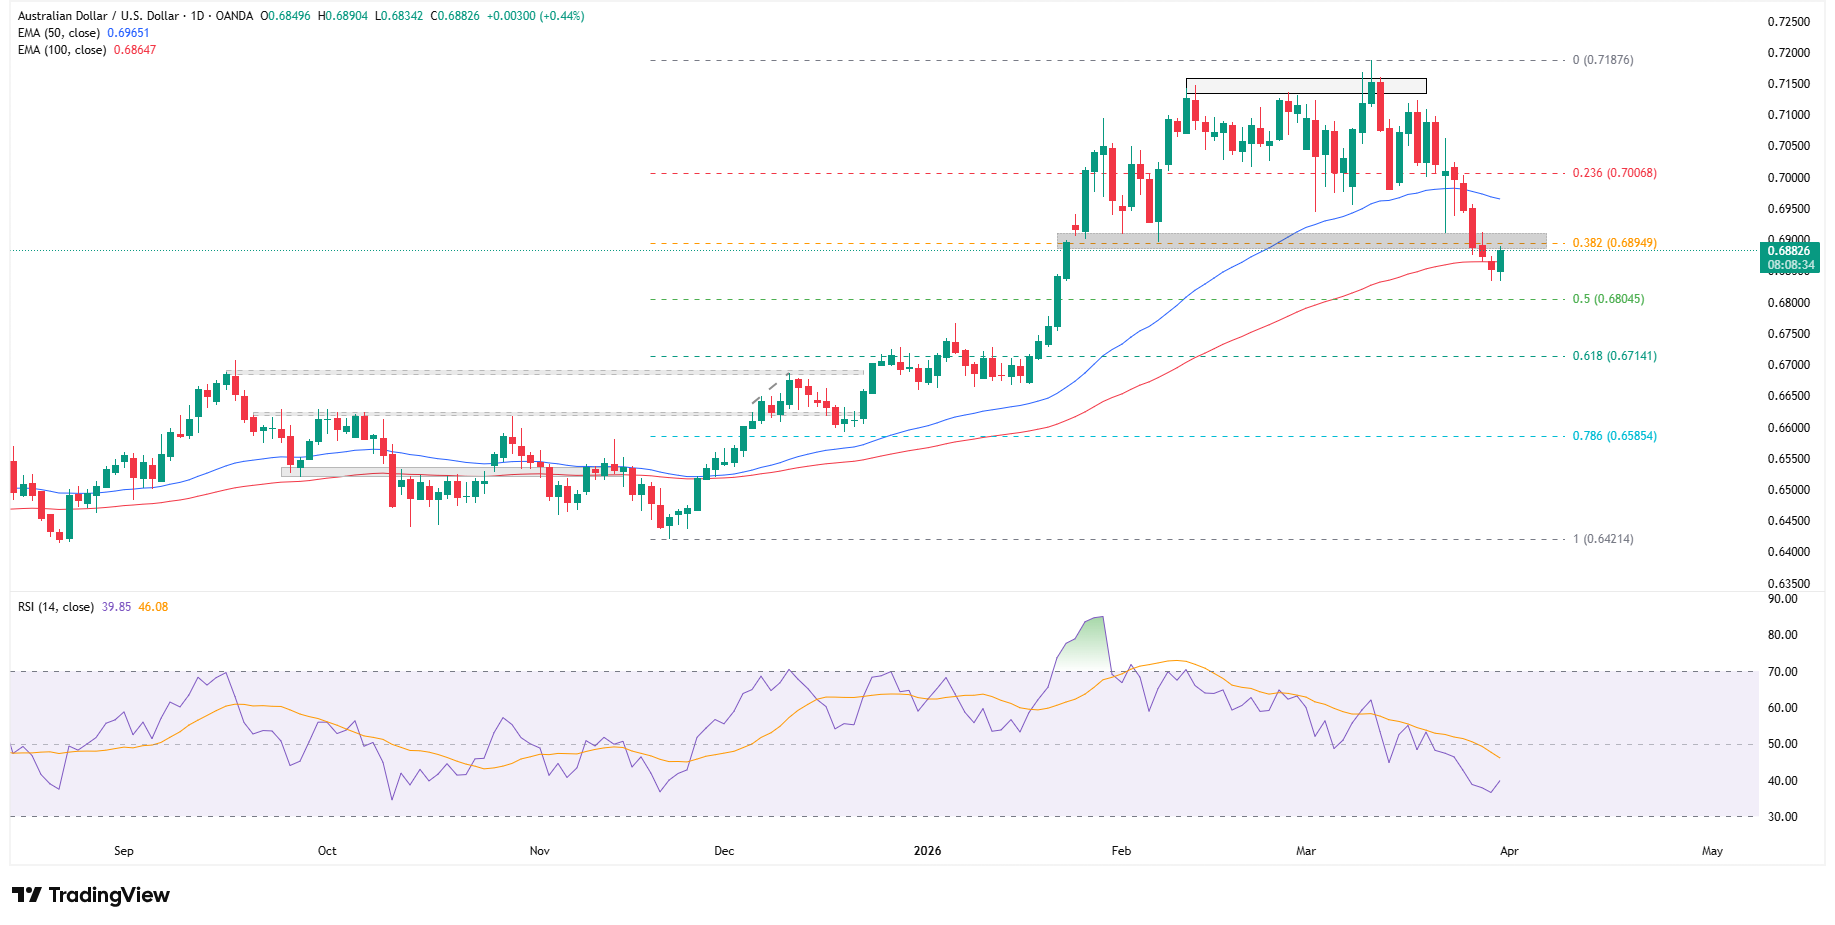Click the Dec label on the time axis
Screen dimensions: 1835x925
coord(724,851)
